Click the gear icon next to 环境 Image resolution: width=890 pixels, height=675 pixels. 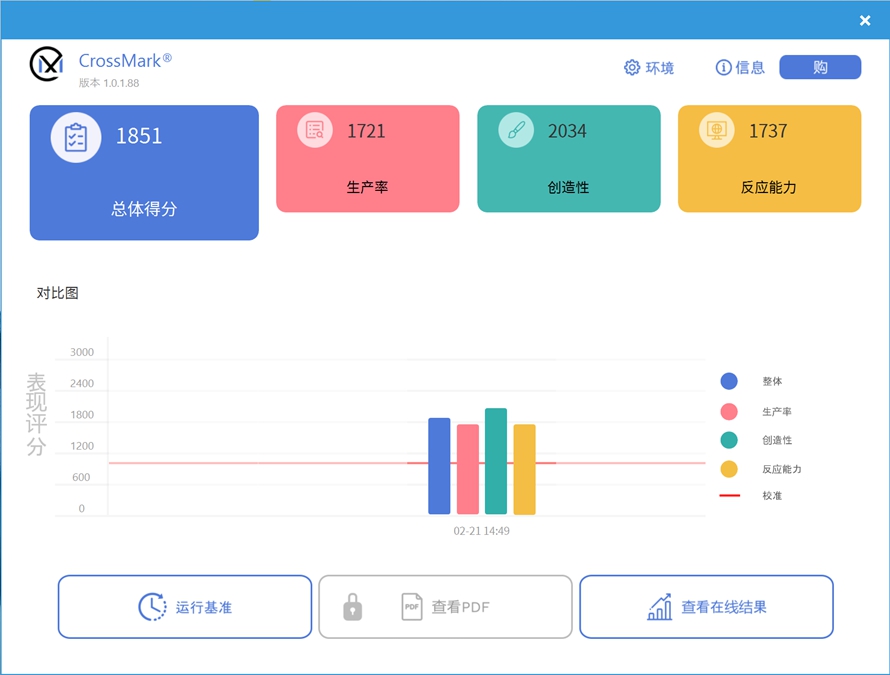point(632,67)
